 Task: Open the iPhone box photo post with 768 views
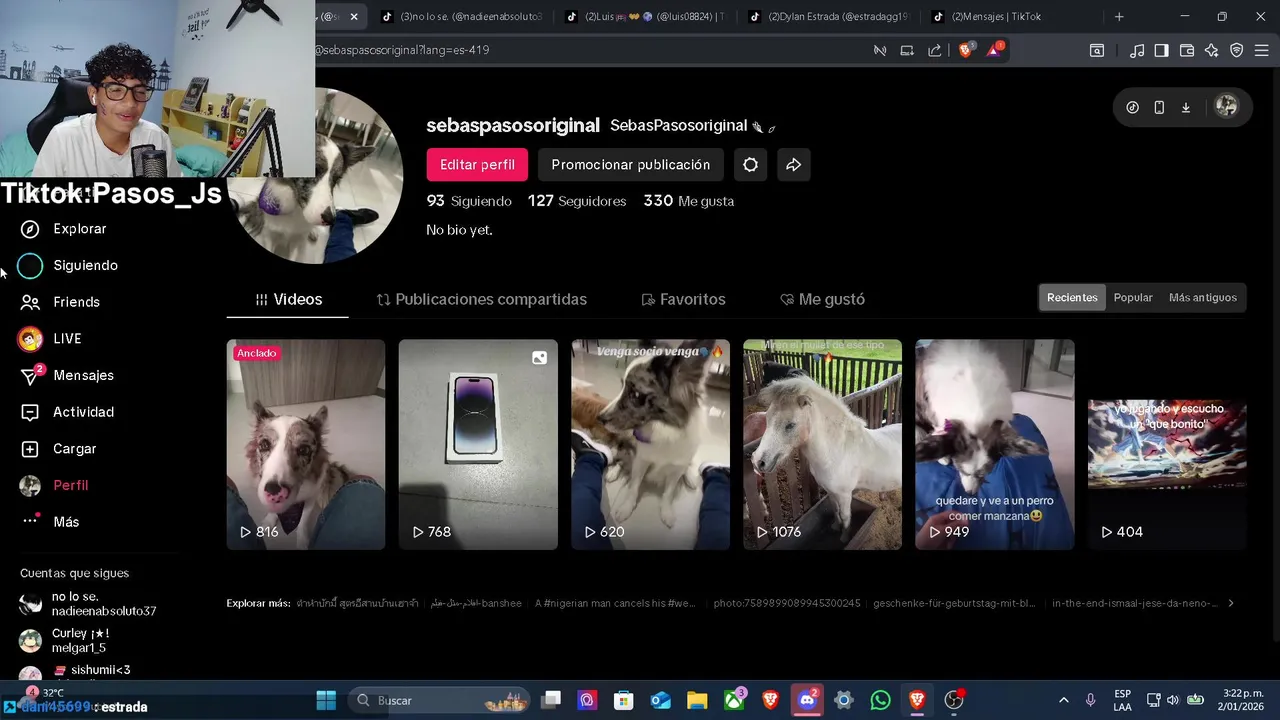pos(478,445)
